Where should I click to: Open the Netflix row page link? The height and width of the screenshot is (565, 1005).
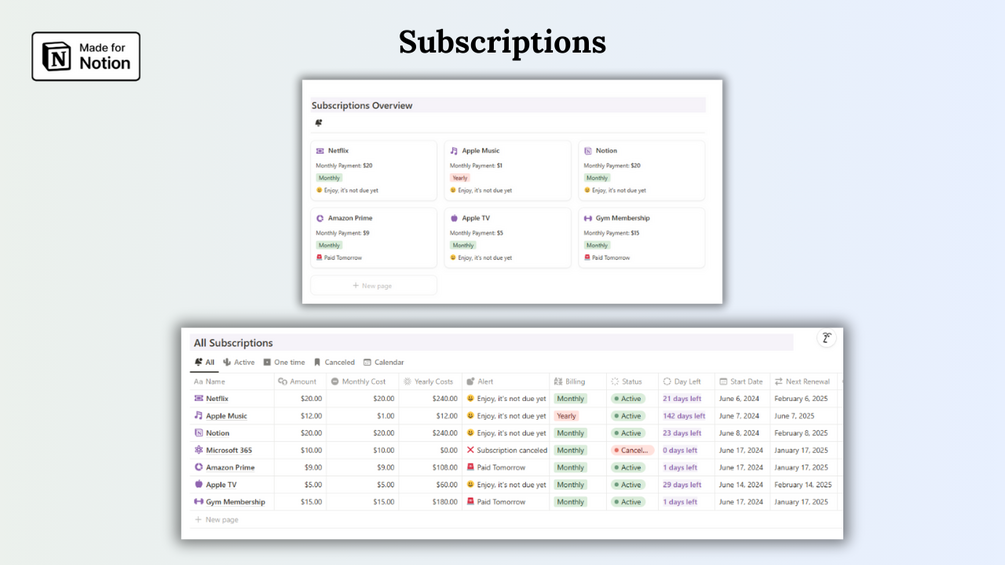point(217,398)
